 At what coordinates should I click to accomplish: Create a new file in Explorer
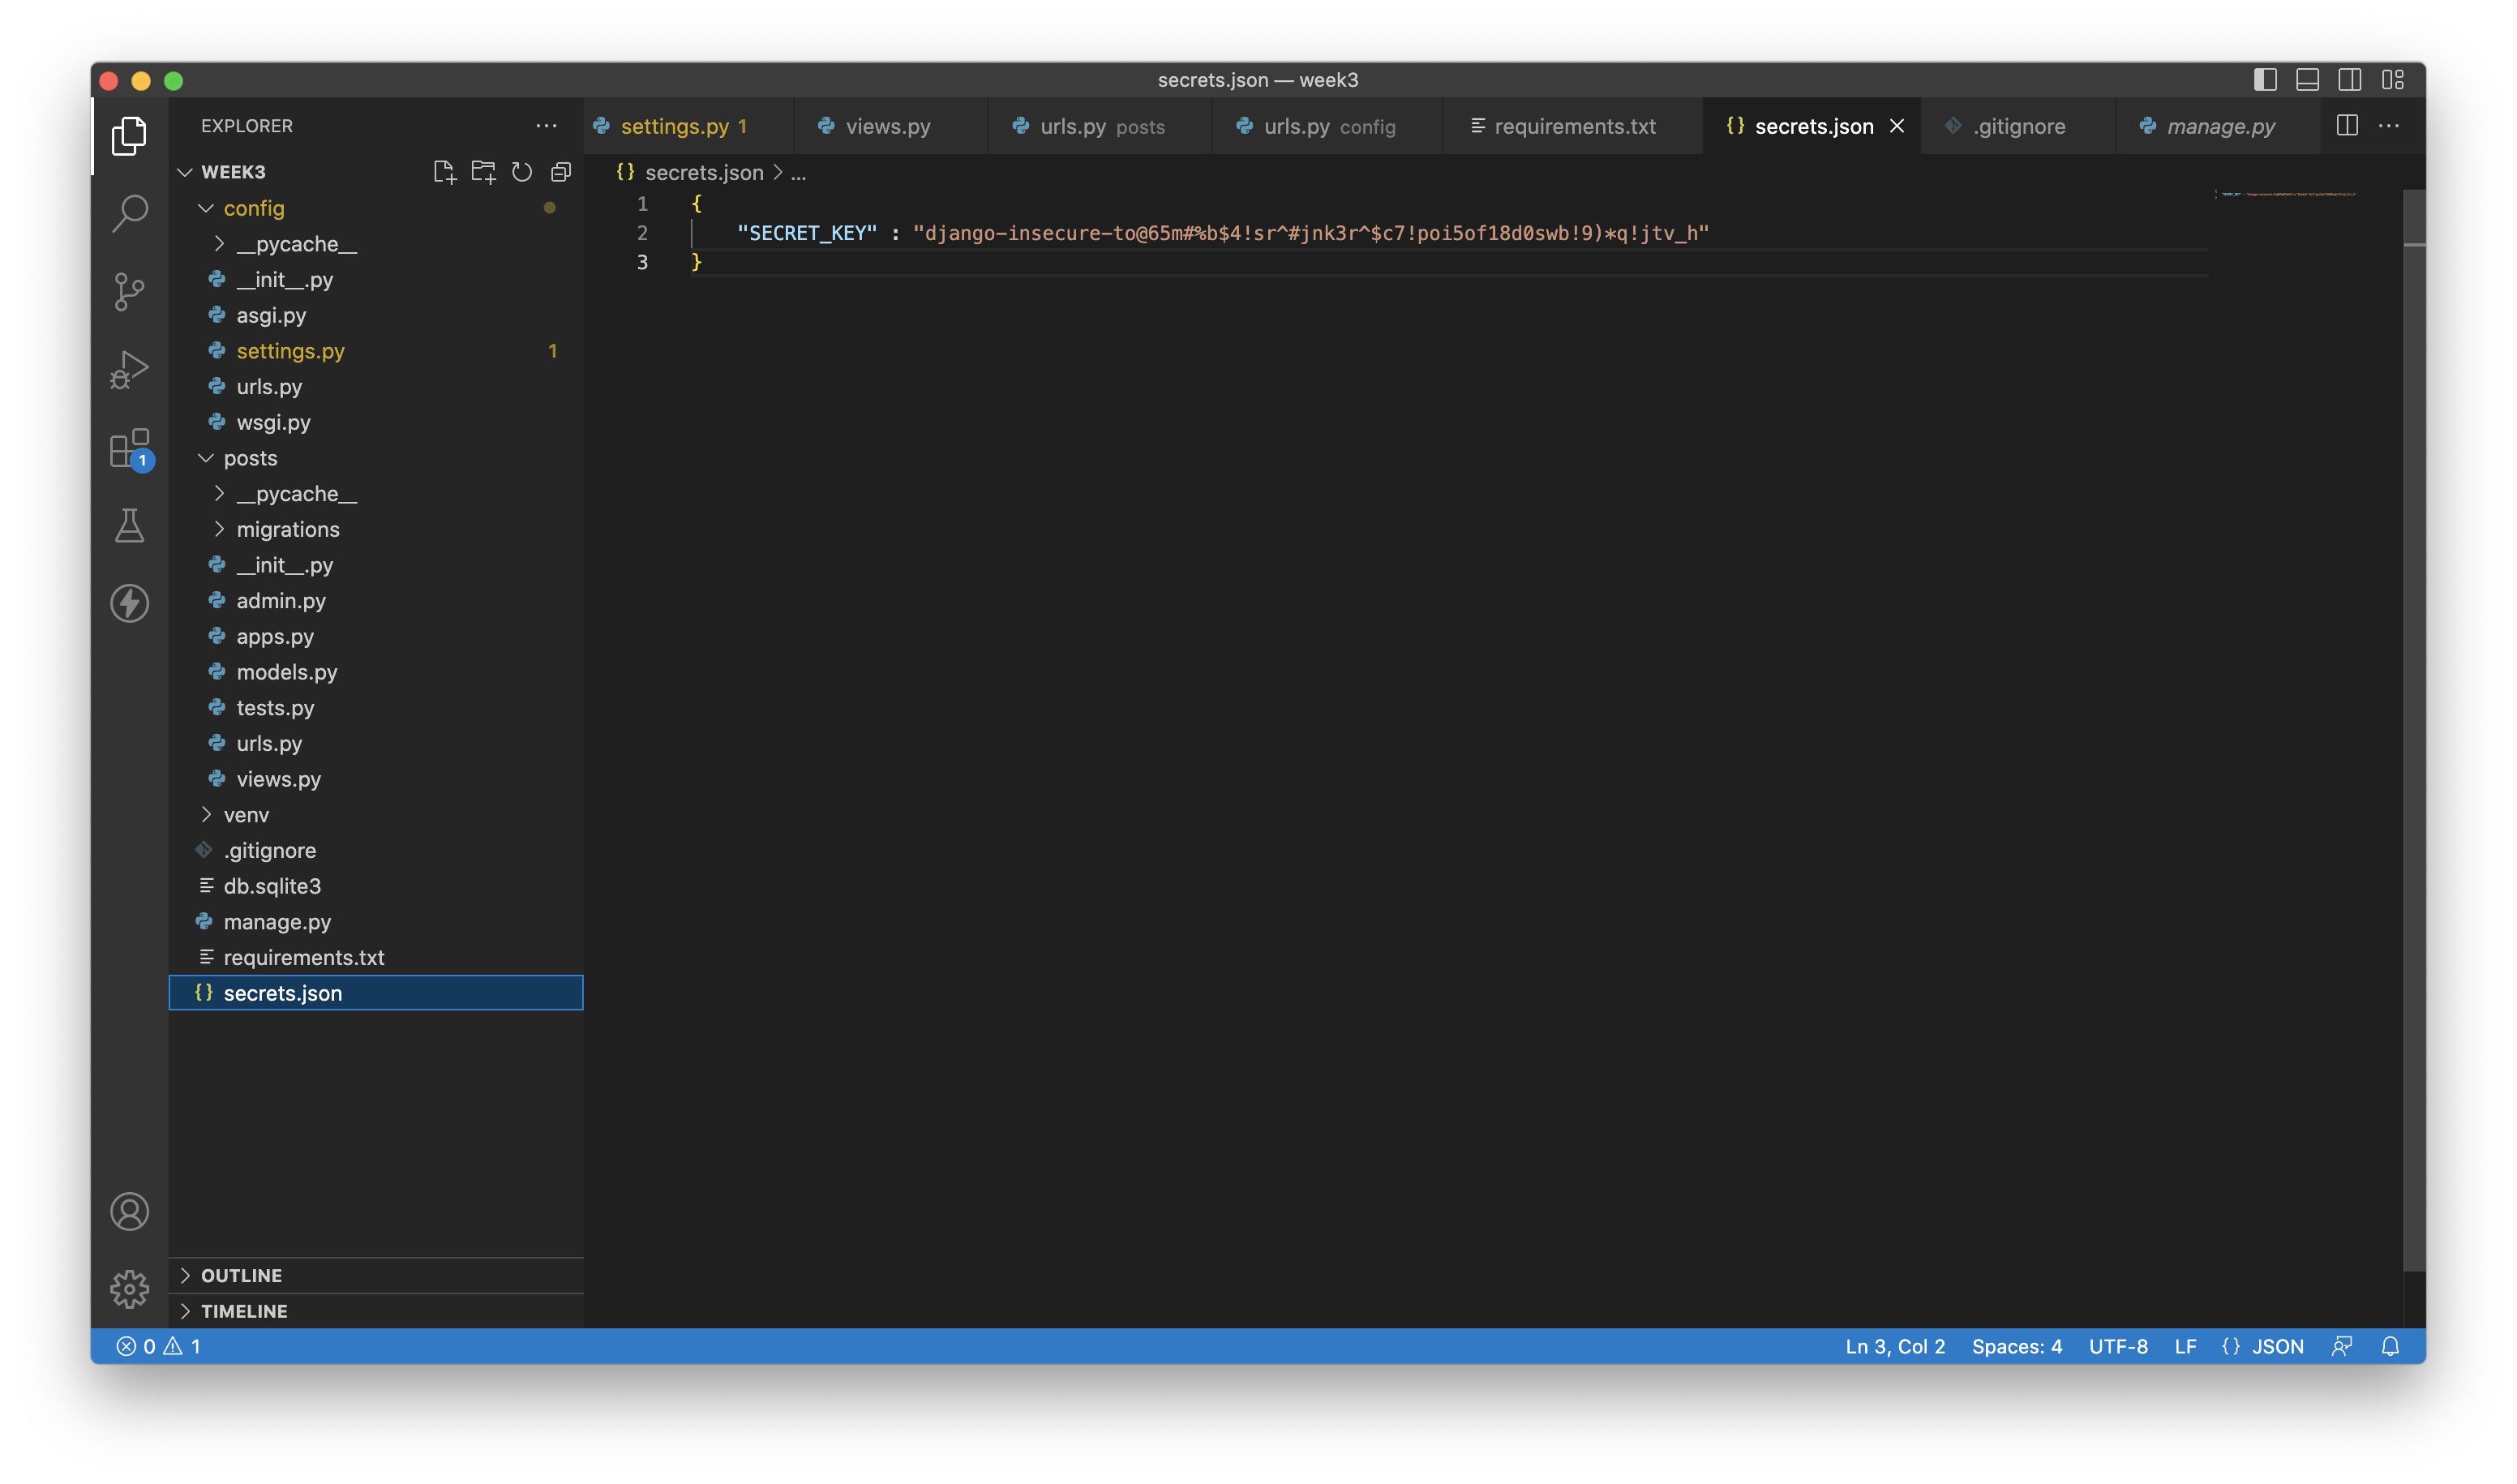pyautogui.click(x=446, y=171)
